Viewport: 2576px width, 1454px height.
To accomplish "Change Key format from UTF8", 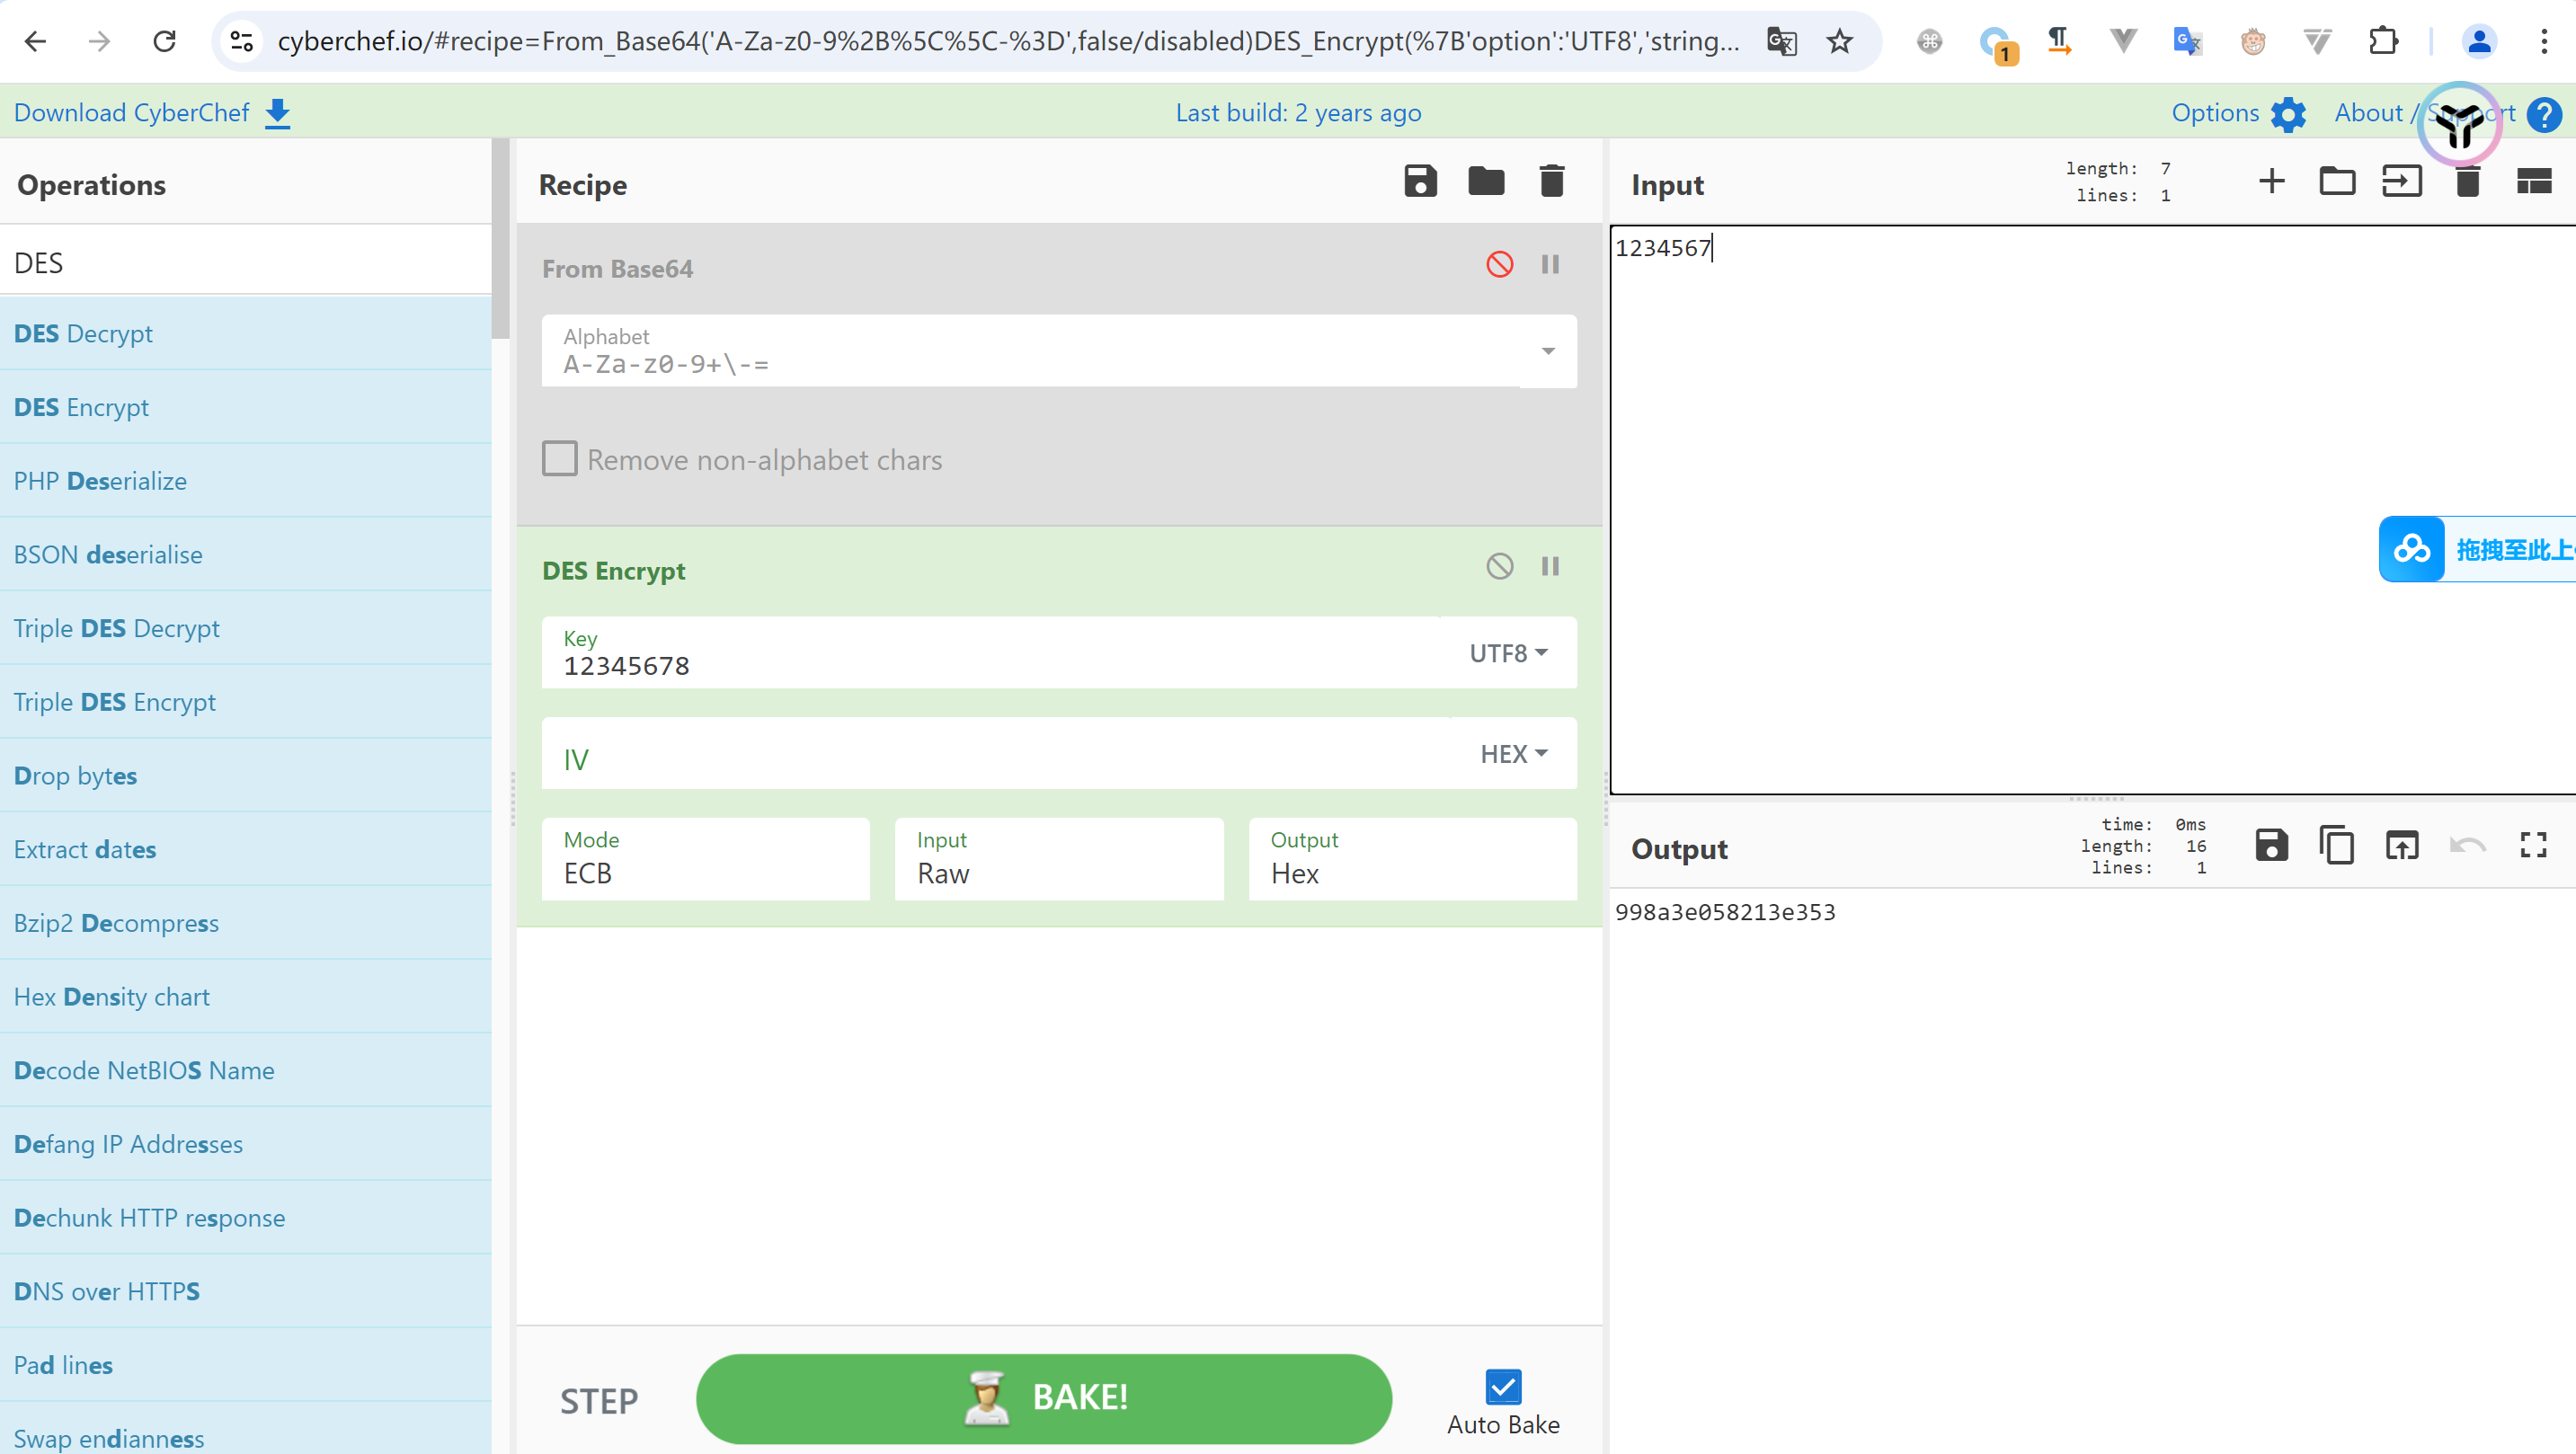I will pyautogui.click(x=1508, y=653).
